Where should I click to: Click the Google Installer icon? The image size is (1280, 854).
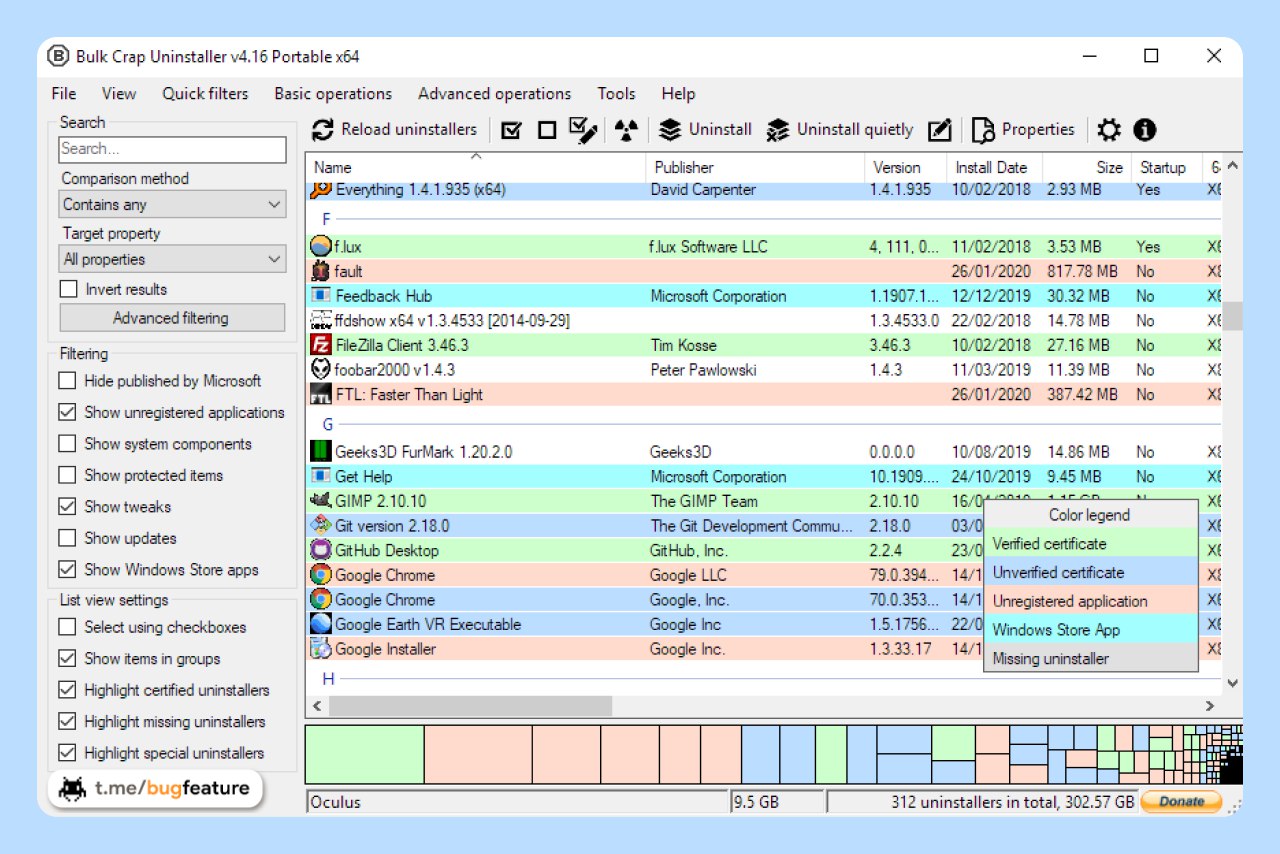320,649
